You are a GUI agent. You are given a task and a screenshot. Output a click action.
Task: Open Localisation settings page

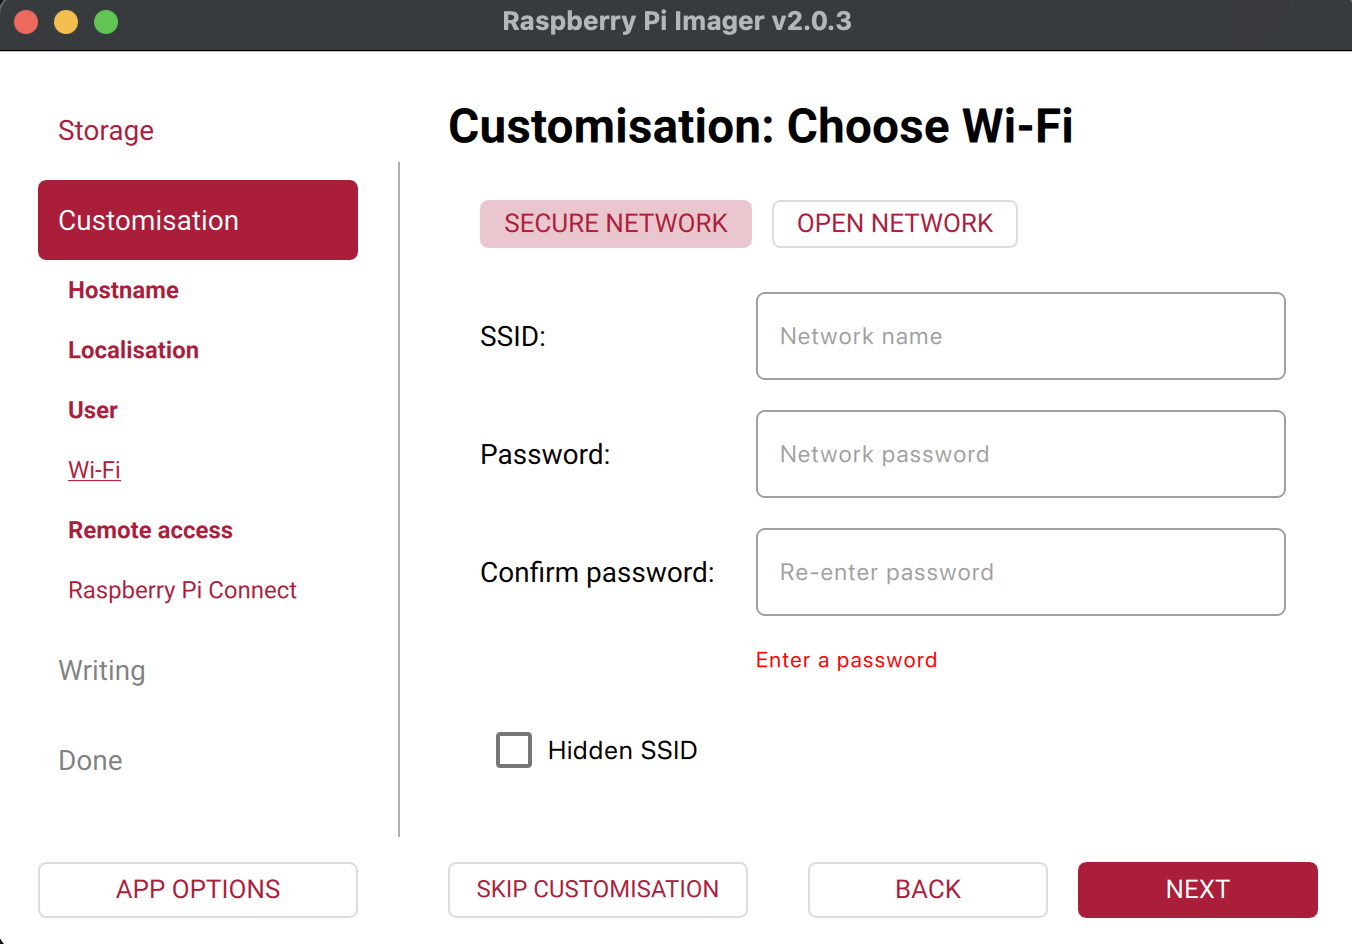[x=133, y=350]
